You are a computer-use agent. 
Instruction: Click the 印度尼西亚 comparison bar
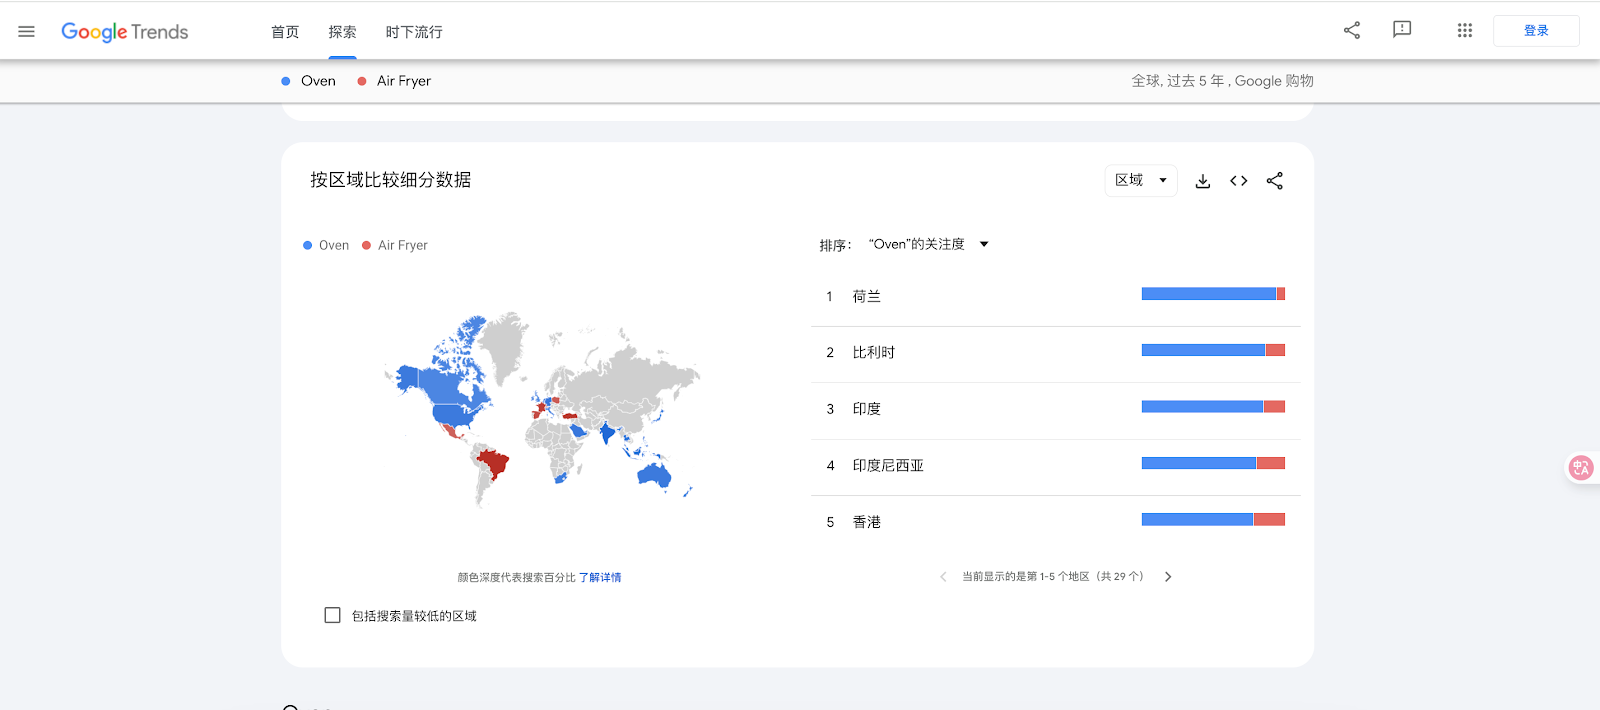pyautogui.click(x=1213, y=463)
